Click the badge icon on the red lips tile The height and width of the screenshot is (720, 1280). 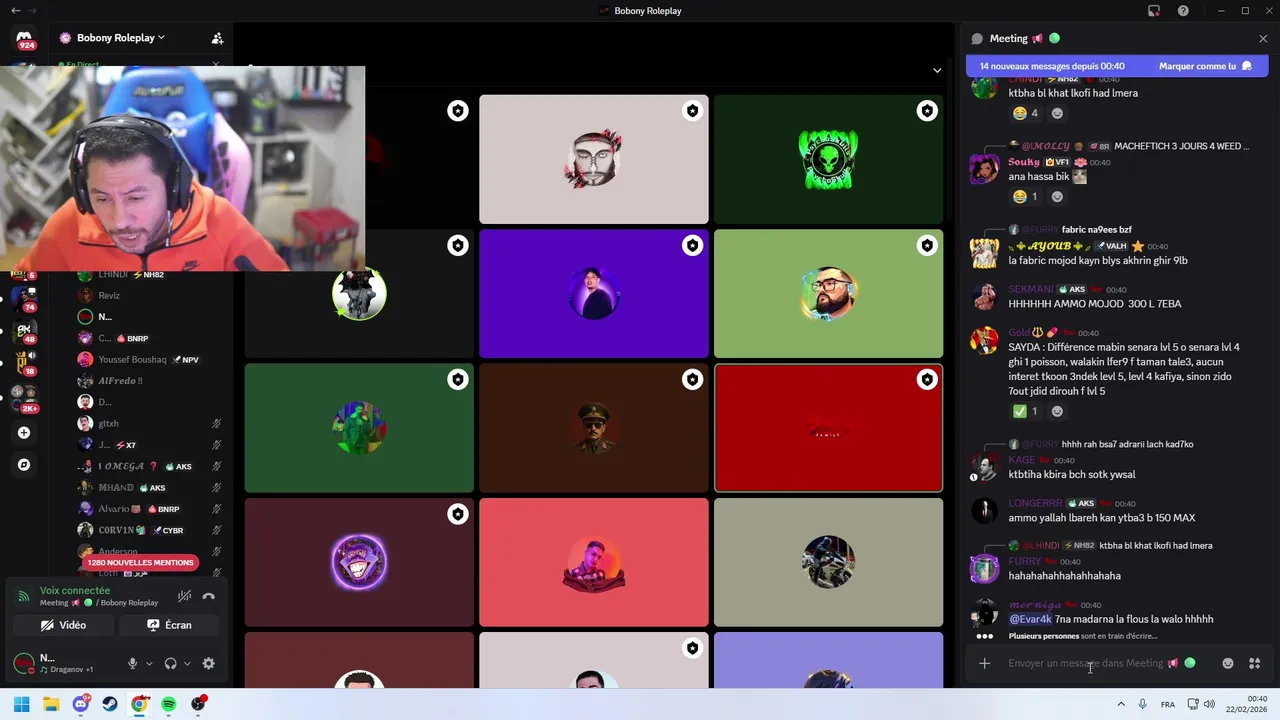pos(927,380)
